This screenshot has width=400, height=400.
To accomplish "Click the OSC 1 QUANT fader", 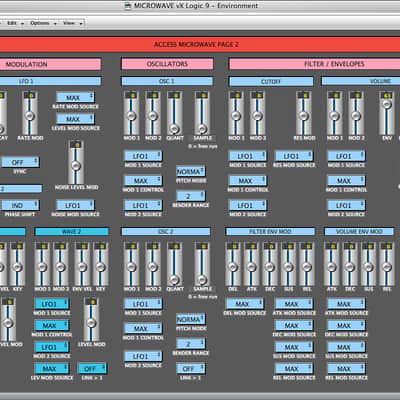I will [x=174, y=113].
